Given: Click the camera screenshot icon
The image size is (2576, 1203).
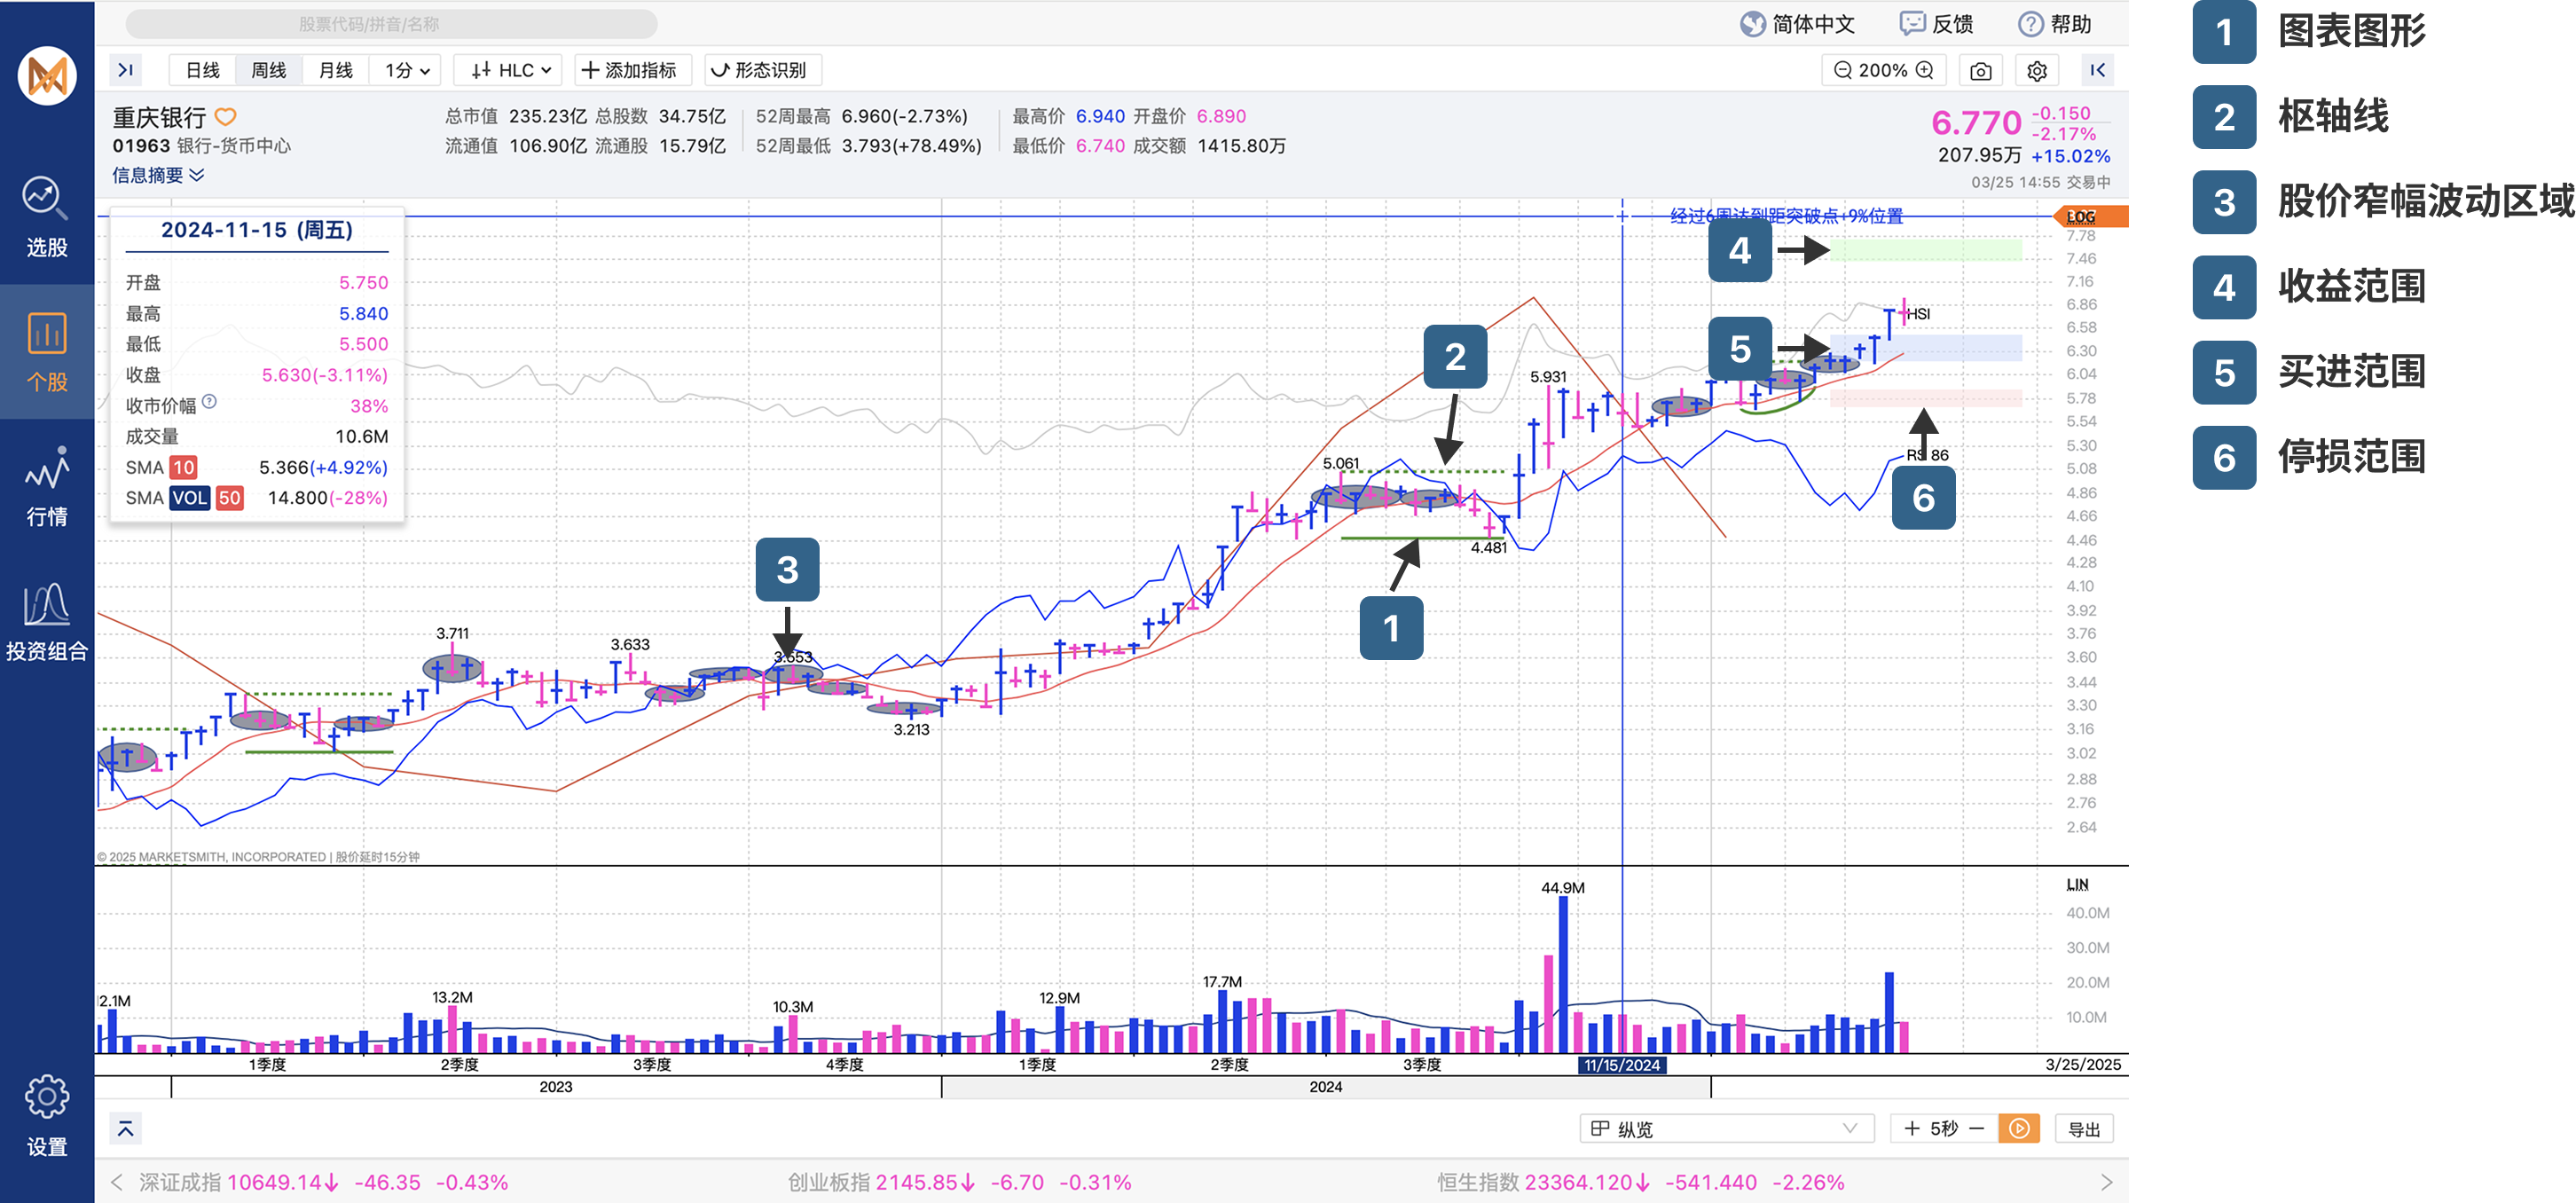Looking at the screenshot, I should [1979, 71].
